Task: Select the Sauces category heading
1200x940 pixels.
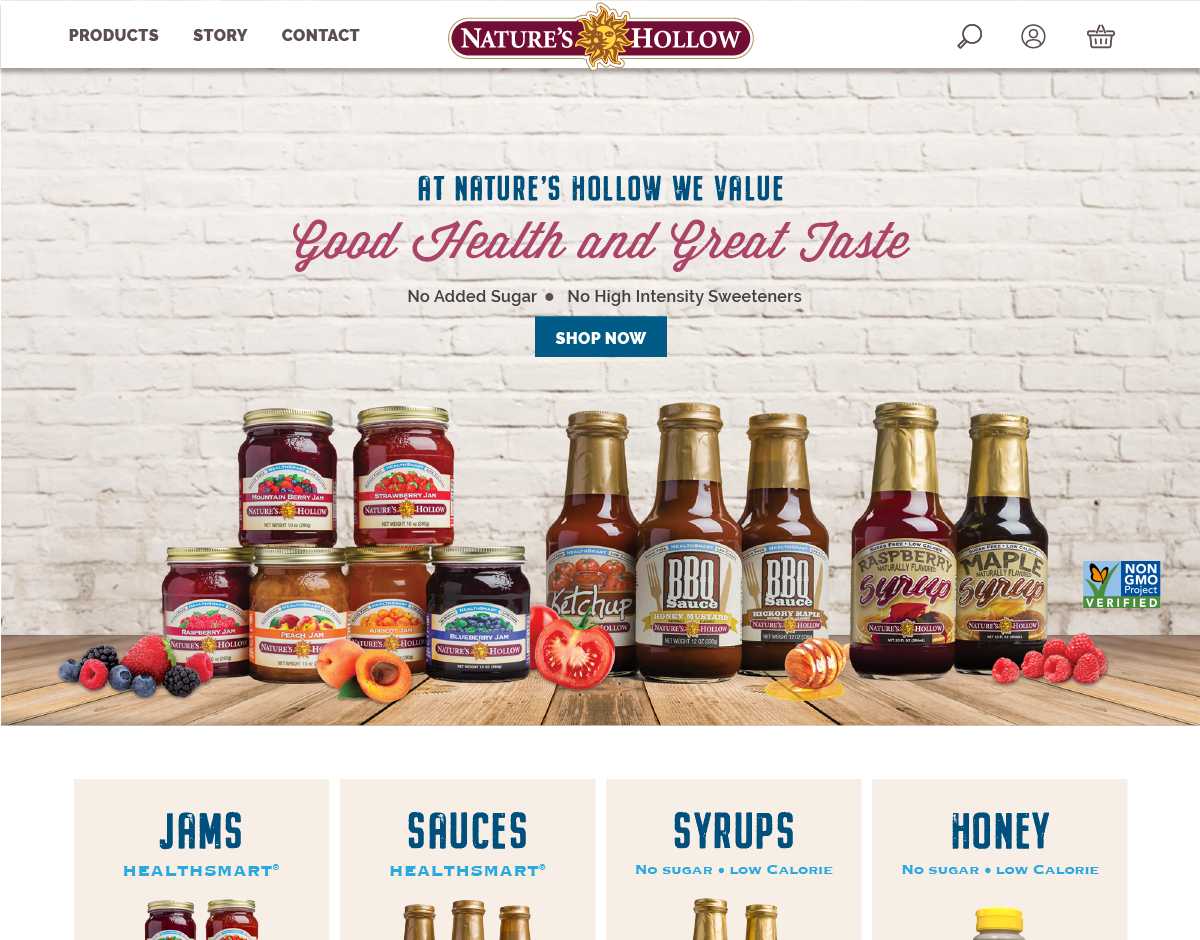Action: point(467,831)
